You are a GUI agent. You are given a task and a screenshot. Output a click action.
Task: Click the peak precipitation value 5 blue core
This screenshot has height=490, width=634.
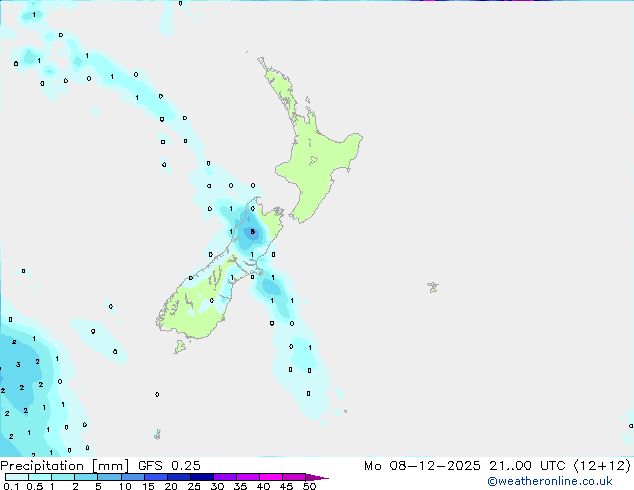(252, 232)
